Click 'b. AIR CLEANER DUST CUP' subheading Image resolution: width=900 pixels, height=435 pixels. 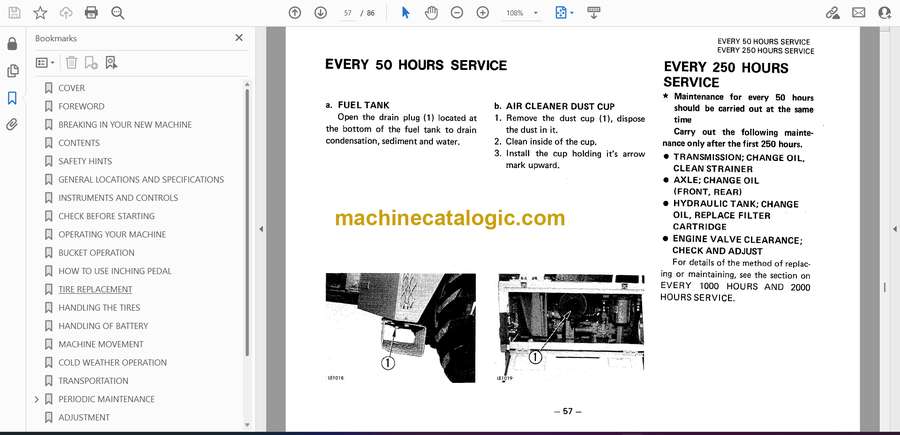554,106
